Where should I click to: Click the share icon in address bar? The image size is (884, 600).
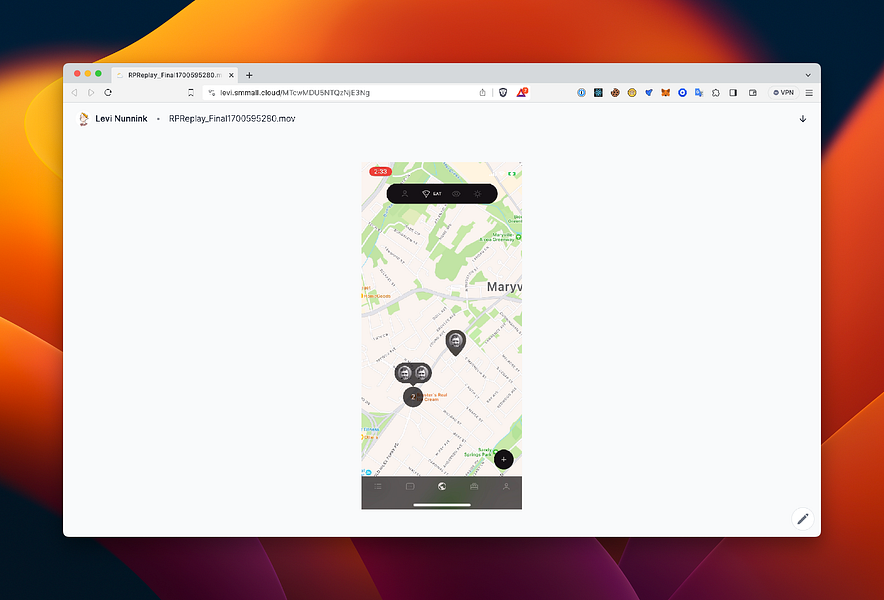point(483,92)
